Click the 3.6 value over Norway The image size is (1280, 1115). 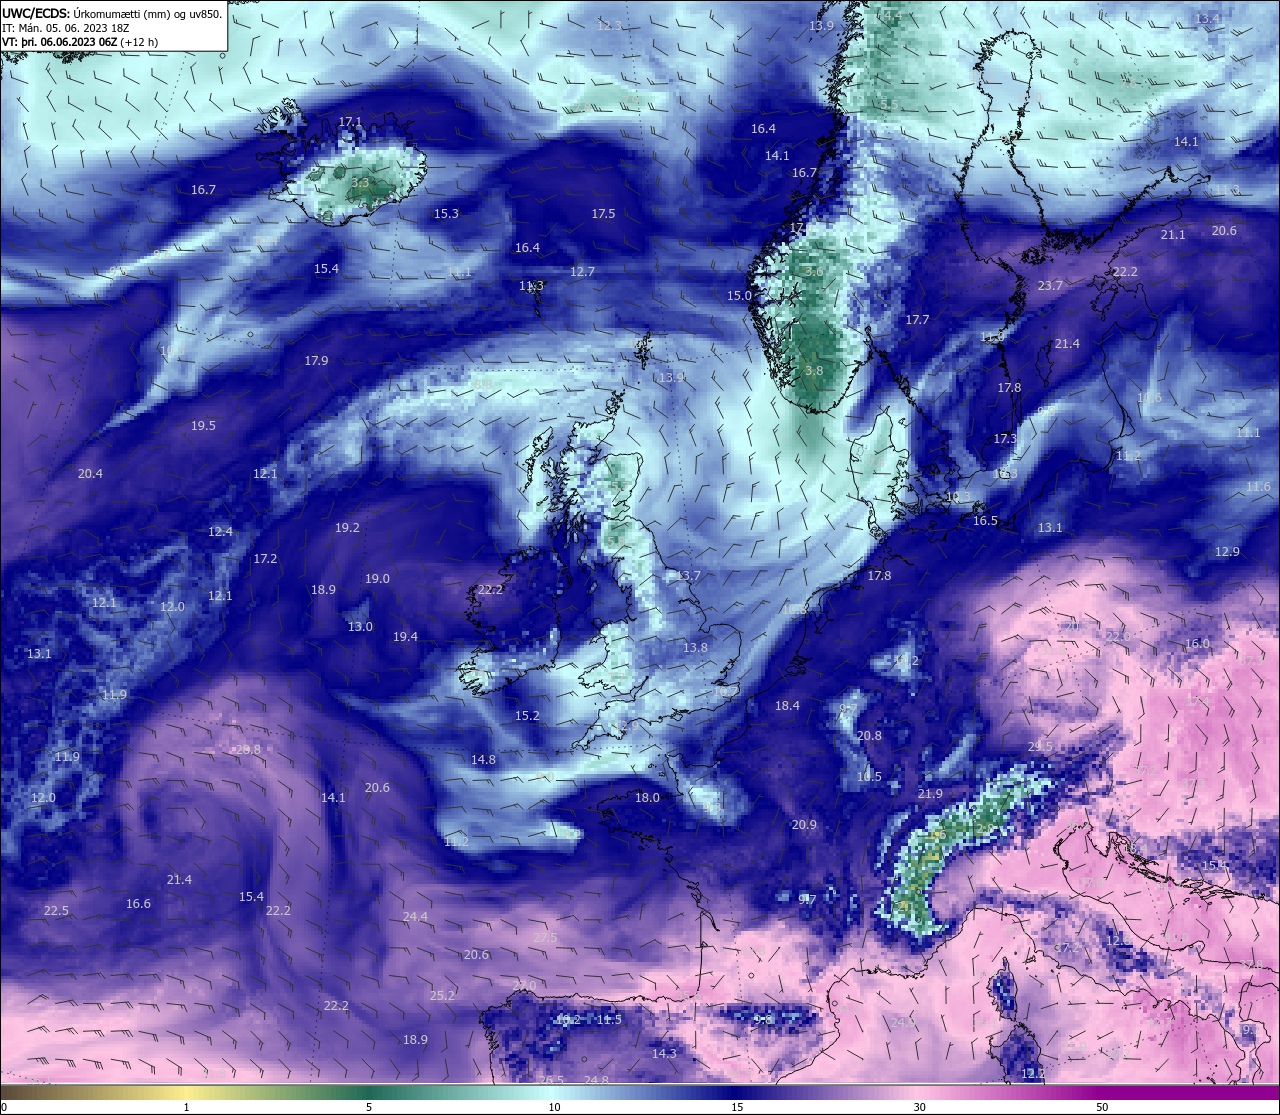[814, 272]
